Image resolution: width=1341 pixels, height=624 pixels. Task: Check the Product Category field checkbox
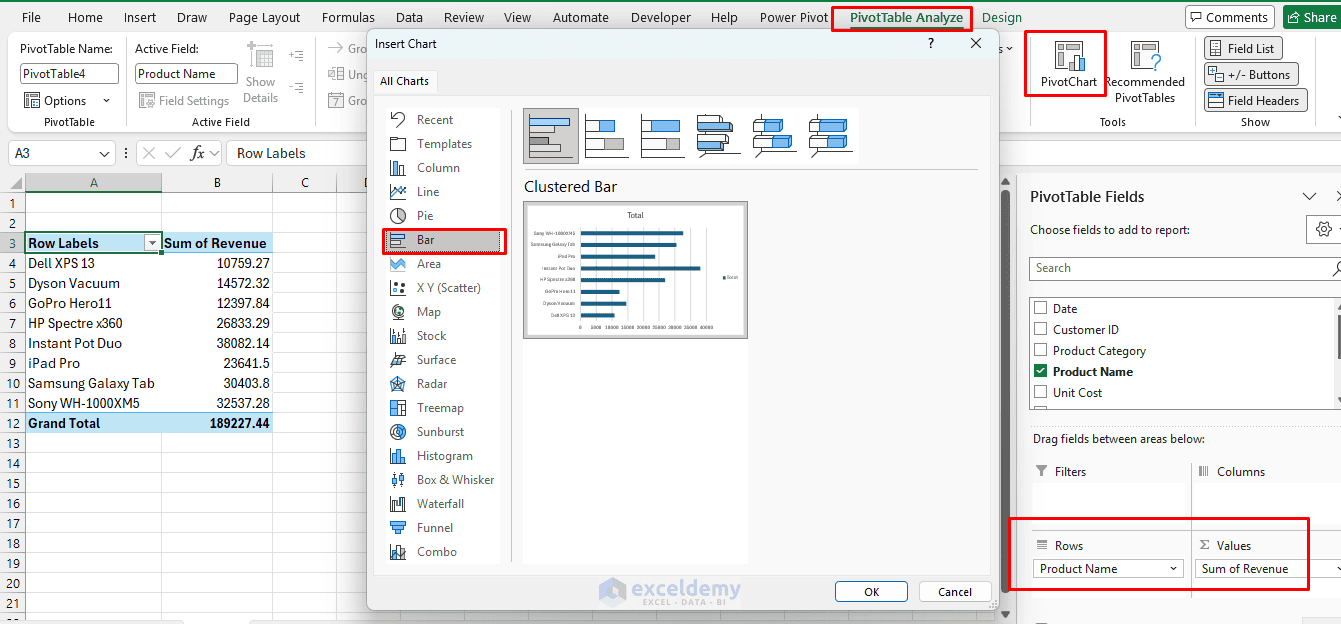click(1040, 351)
